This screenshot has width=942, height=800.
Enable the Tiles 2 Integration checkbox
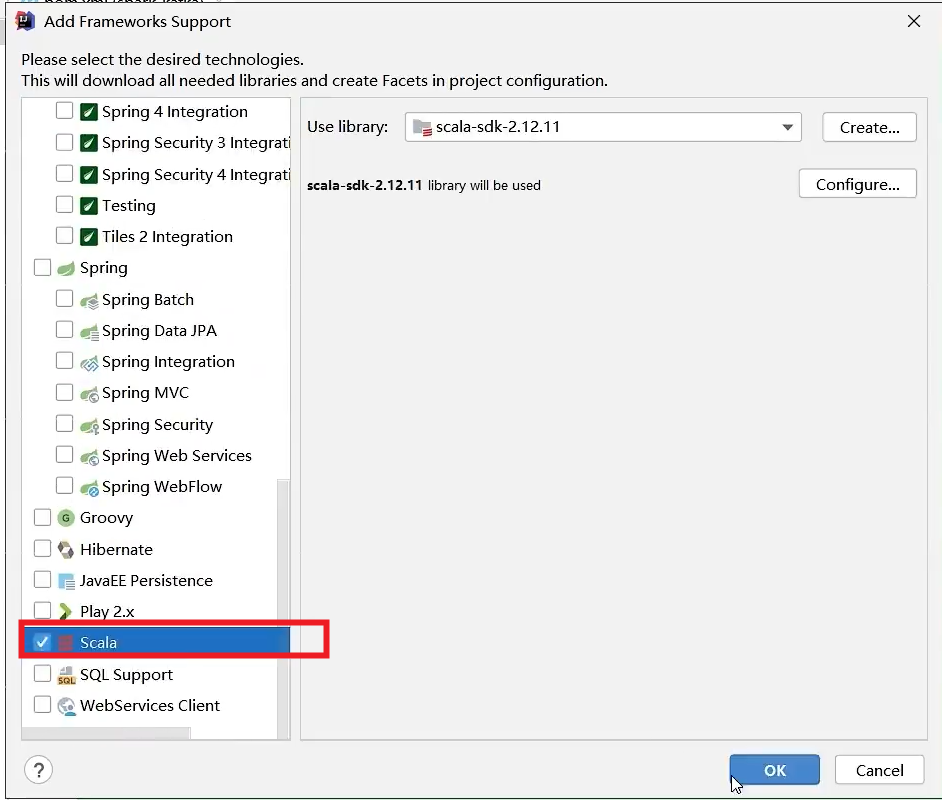pyautogui.click(x=64, y=235)
